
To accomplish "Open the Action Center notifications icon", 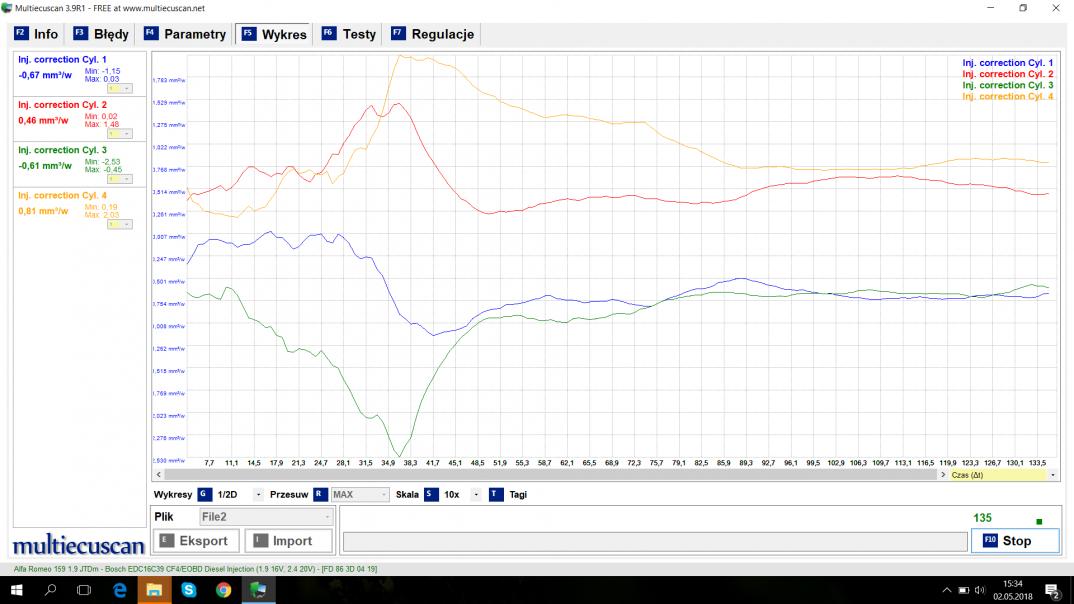I will tap(1052, 591).
